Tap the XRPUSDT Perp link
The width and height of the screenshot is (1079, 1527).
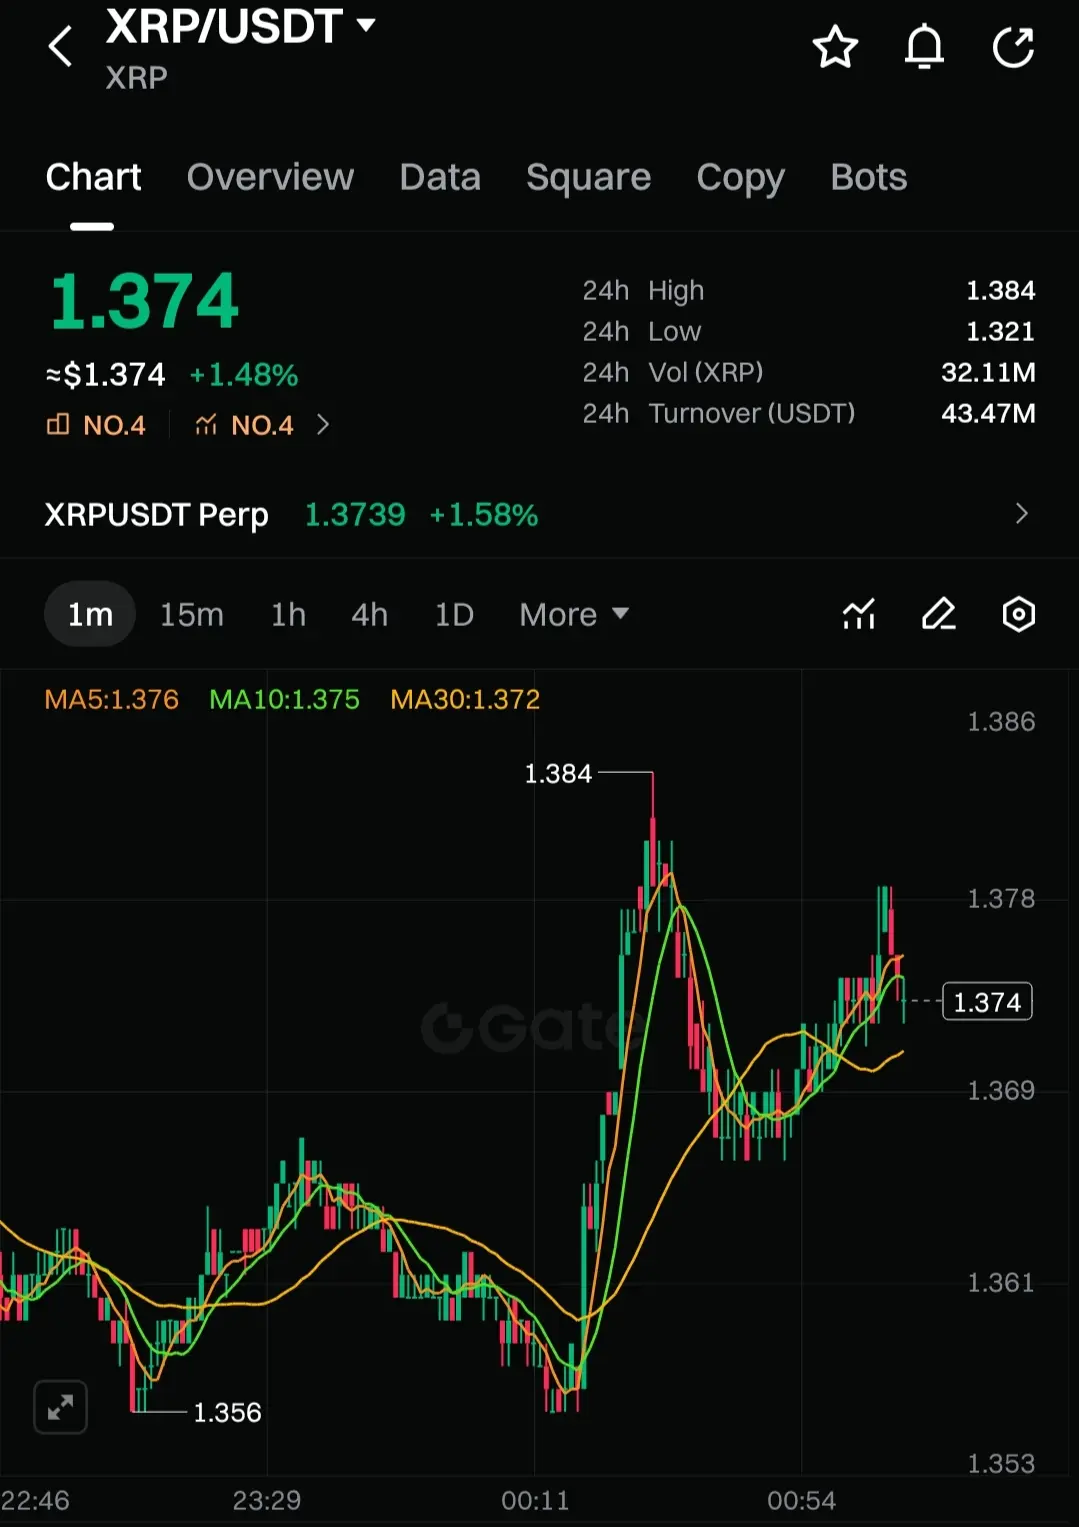point(156,514)
